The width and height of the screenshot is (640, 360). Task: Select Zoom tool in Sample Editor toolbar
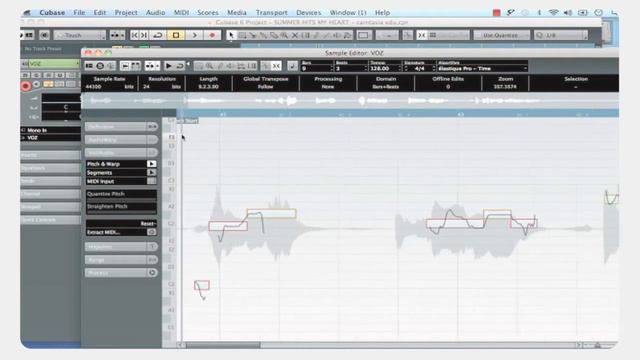tap(209, 65)
